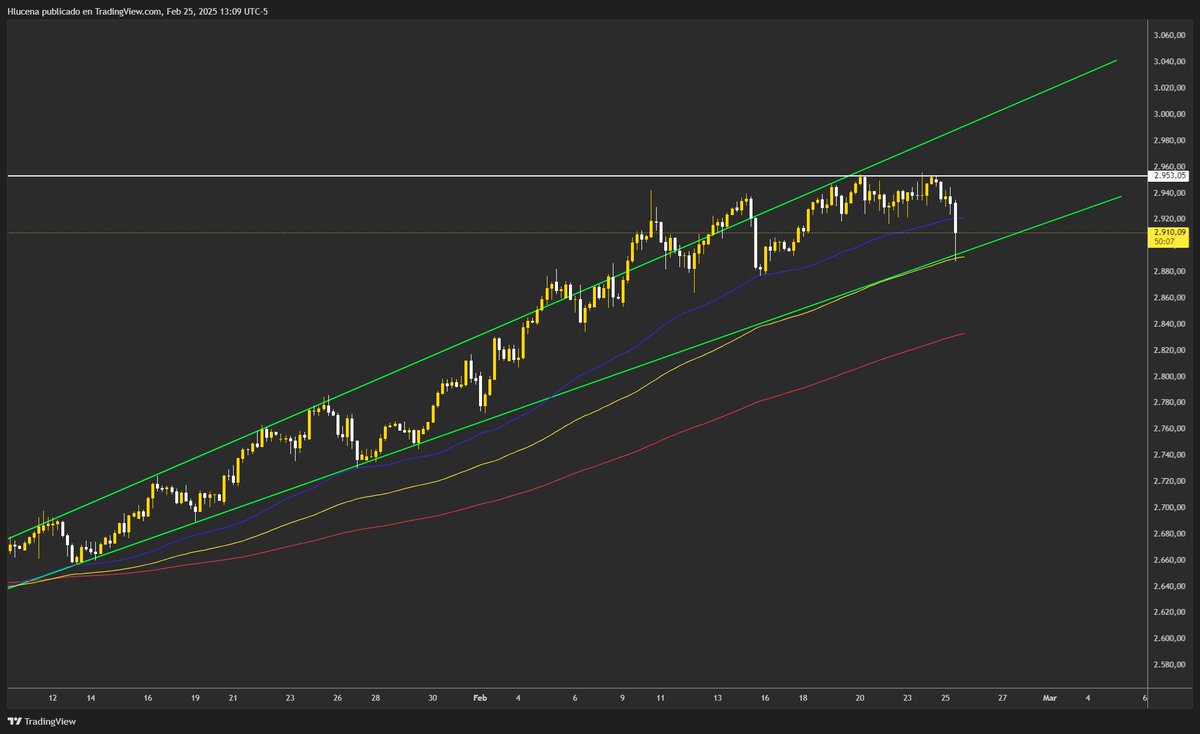Click the 2.840,00 price axis label
The image size is (1200, 734).
pos(1168,324)
